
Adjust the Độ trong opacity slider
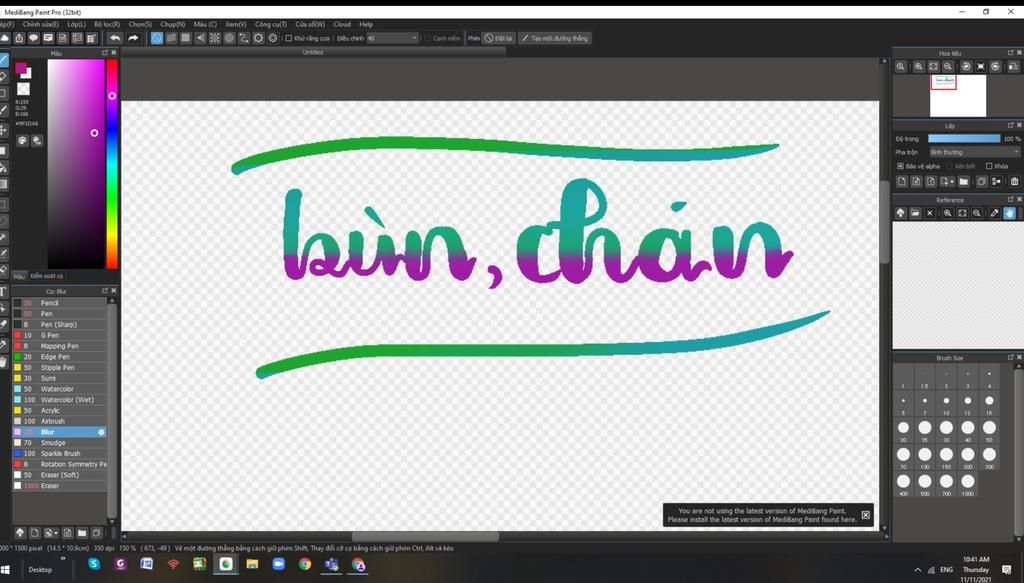[964, 138]
